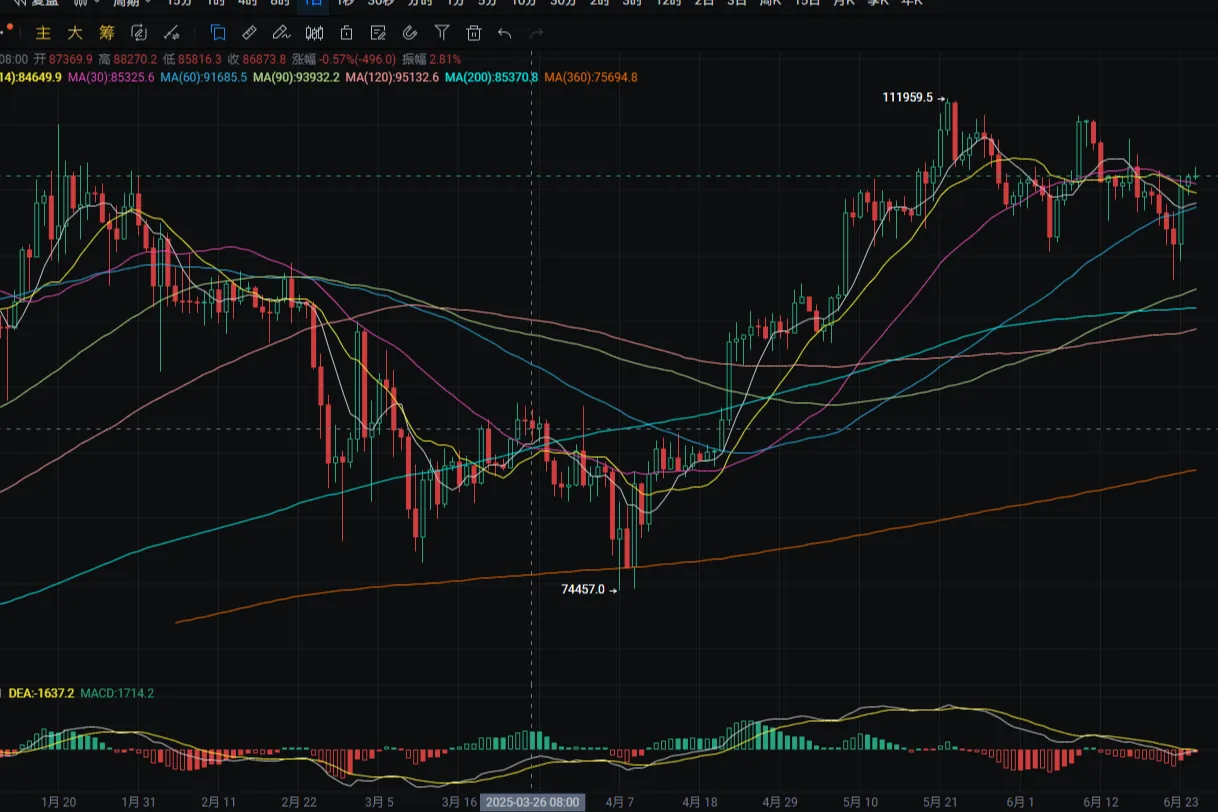The width and height of the screenshot is (1218, 812).
Task: Click the 大 big-order button
Action: coord(75,33)
